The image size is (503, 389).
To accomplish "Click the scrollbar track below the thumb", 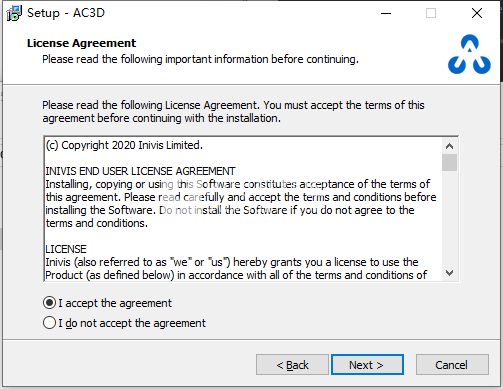I will pos(449,218).
